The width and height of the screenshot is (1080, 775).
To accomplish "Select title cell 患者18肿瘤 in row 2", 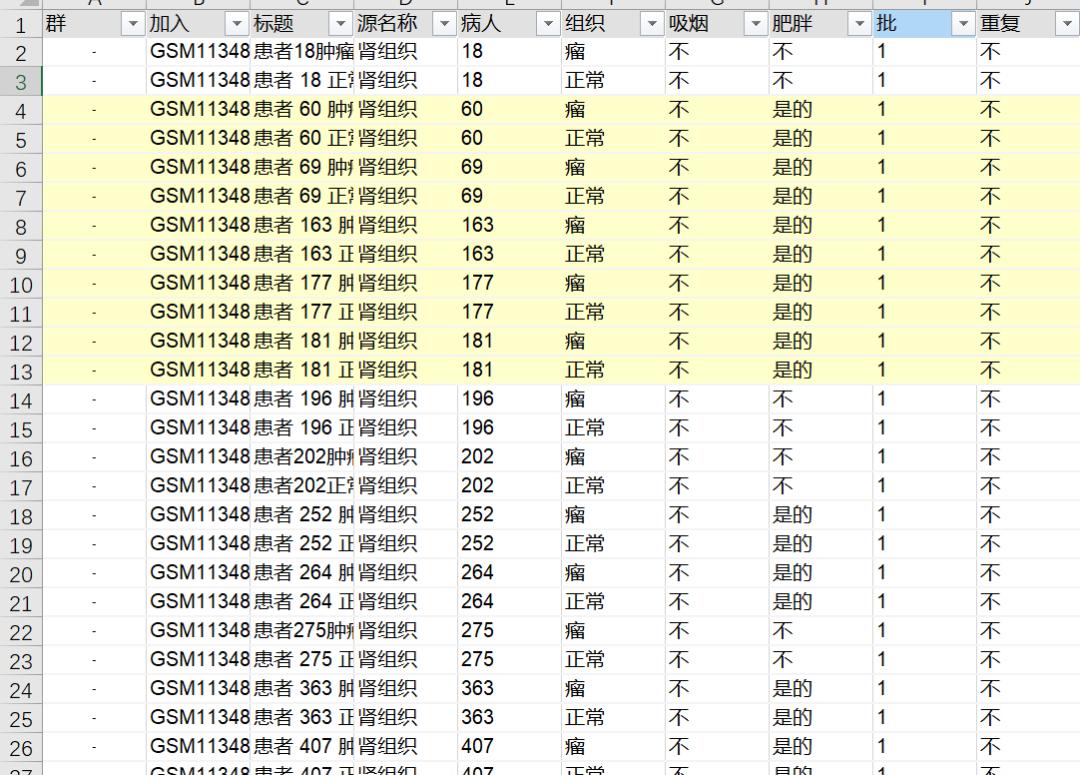I will pyautogui.click(x=302, y=52).
